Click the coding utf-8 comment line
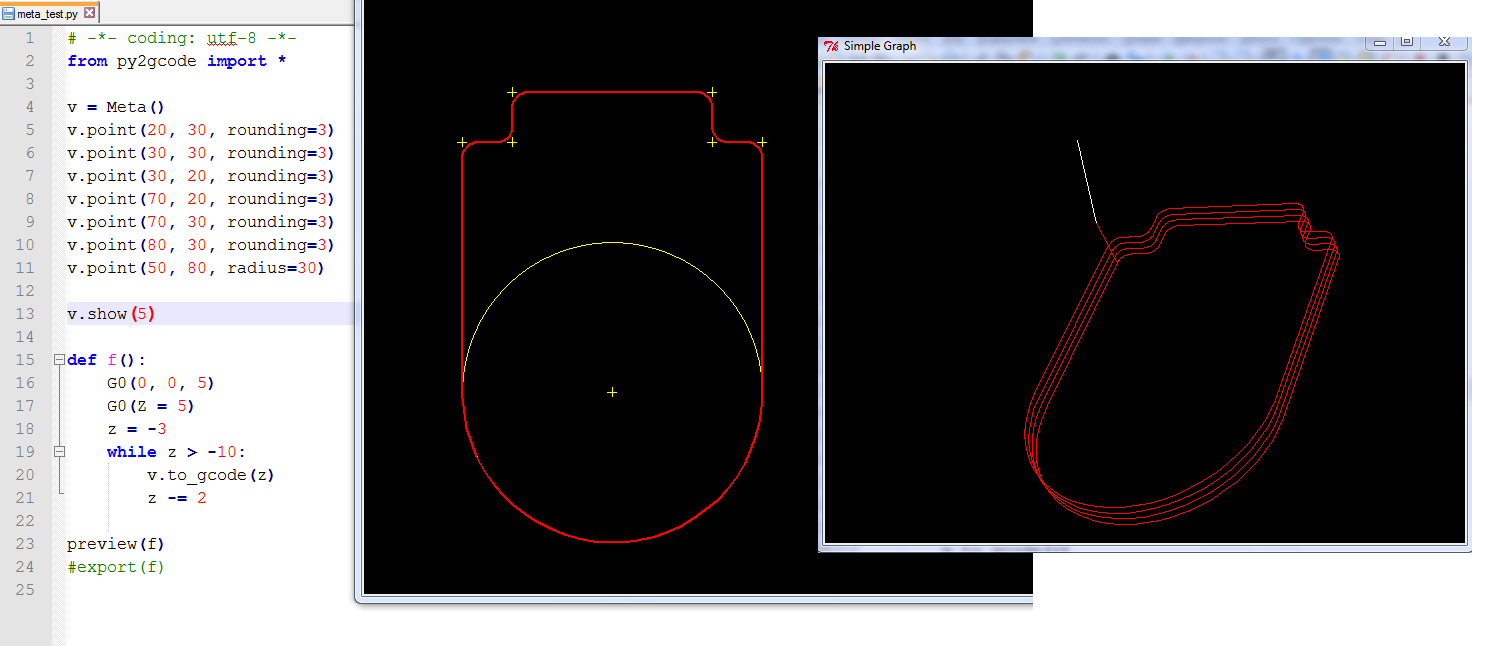 [x=182, y=38]
